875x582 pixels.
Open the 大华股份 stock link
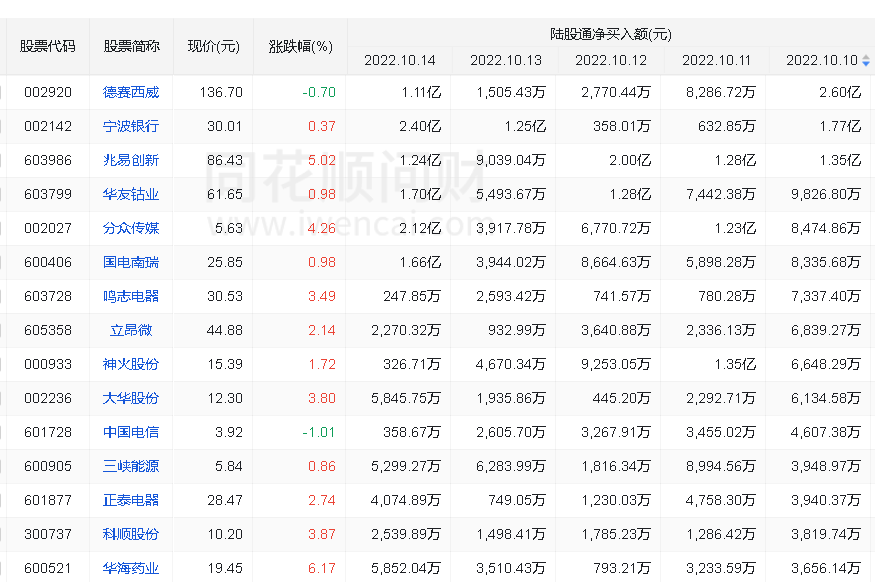[x=131, y=398]
